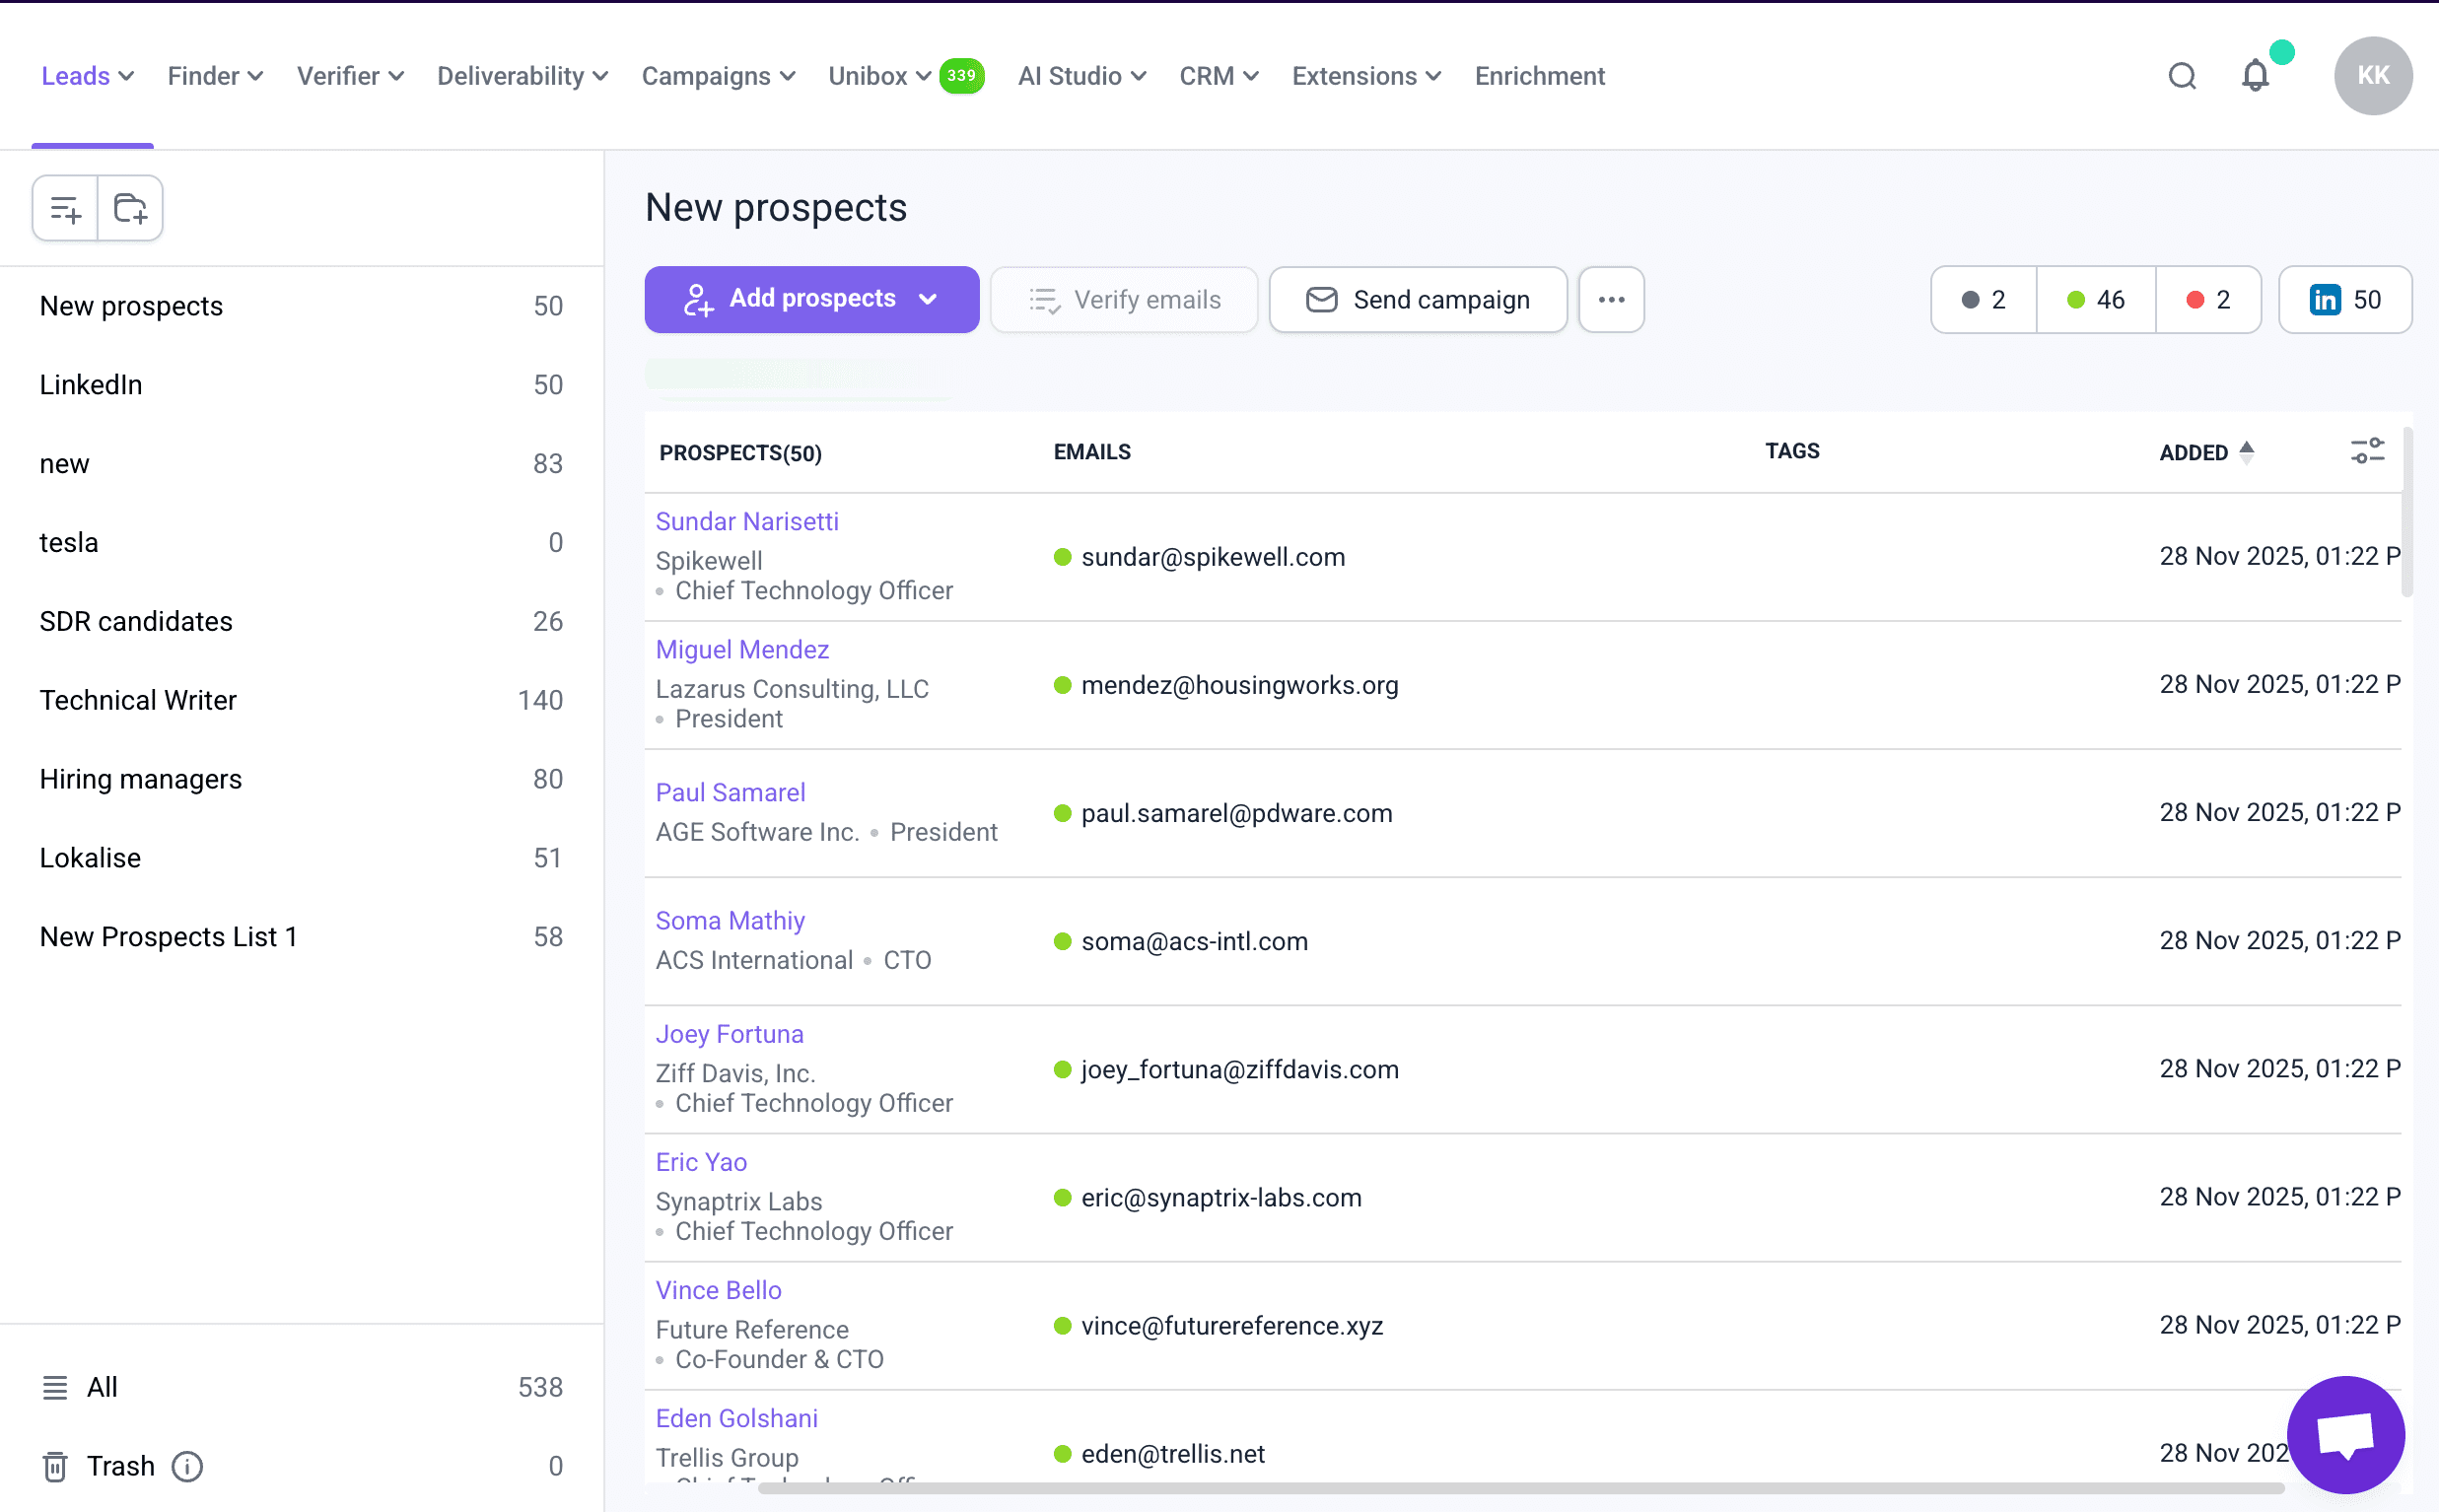This screenshot has width=2439, height=1512.
Task: Filter prospects by red invalid emails 2
Action: (2207, 300)
